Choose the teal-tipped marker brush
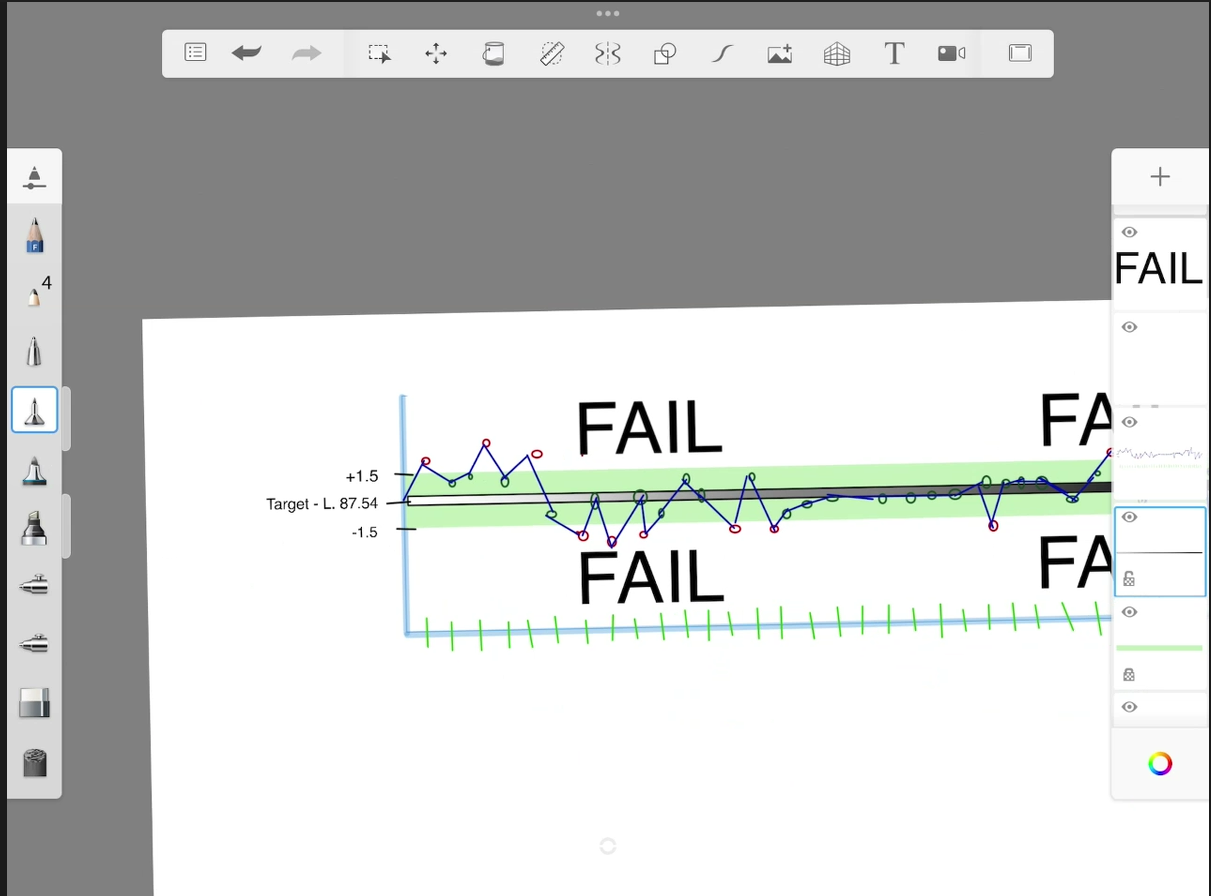Viewport: 1211px width, 896px height. click(35, 470)
